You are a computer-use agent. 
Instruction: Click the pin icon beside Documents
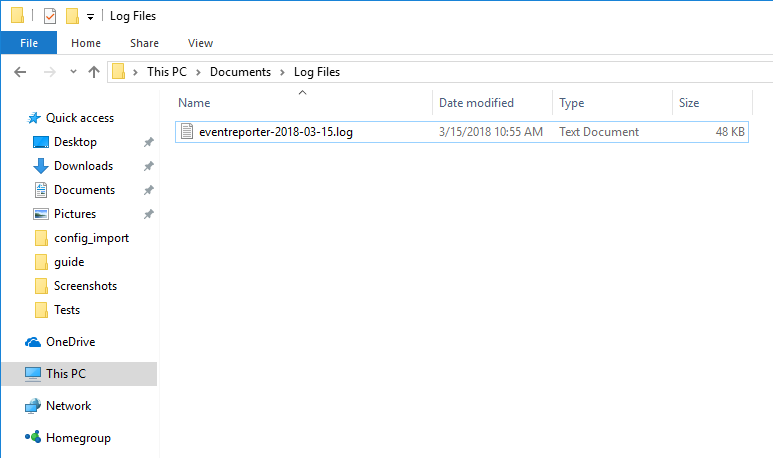(148, 190)
